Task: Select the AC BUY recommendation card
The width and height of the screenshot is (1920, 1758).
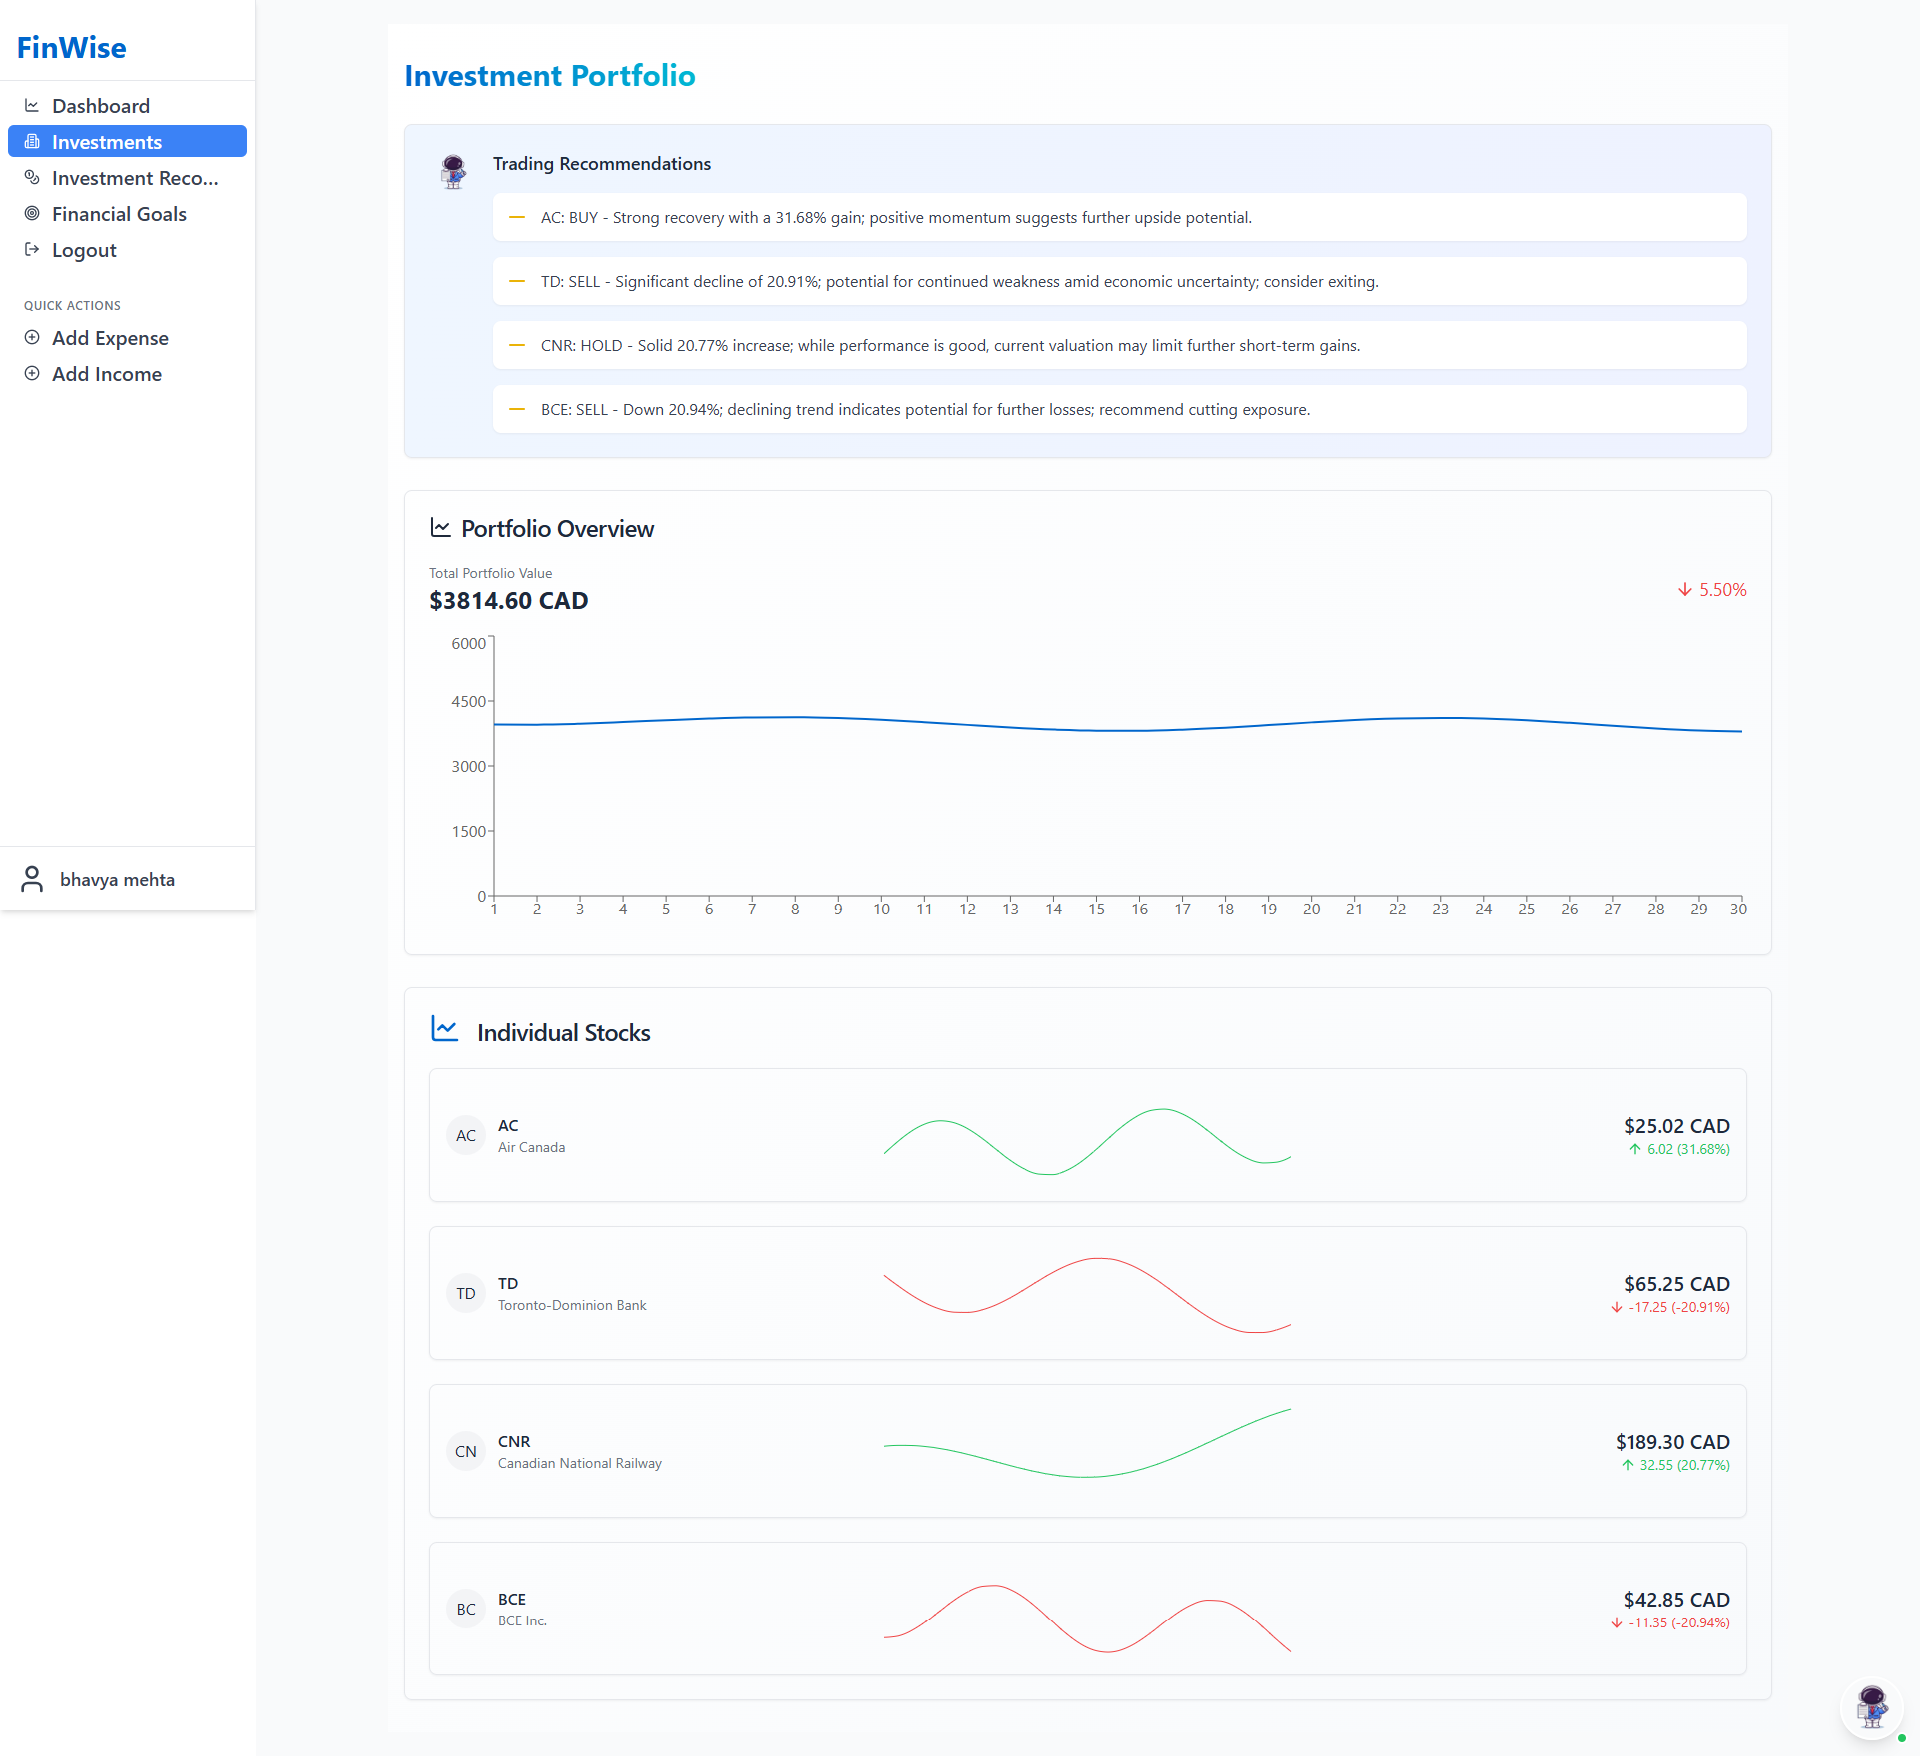Action: click(x=1119, y=217)
